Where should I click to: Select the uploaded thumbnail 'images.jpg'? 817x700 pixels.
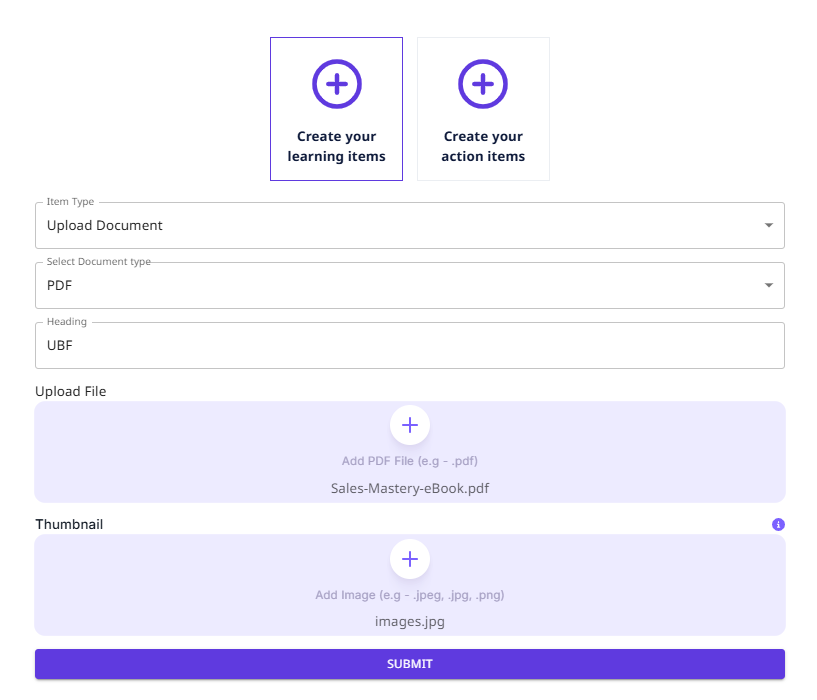409,621
